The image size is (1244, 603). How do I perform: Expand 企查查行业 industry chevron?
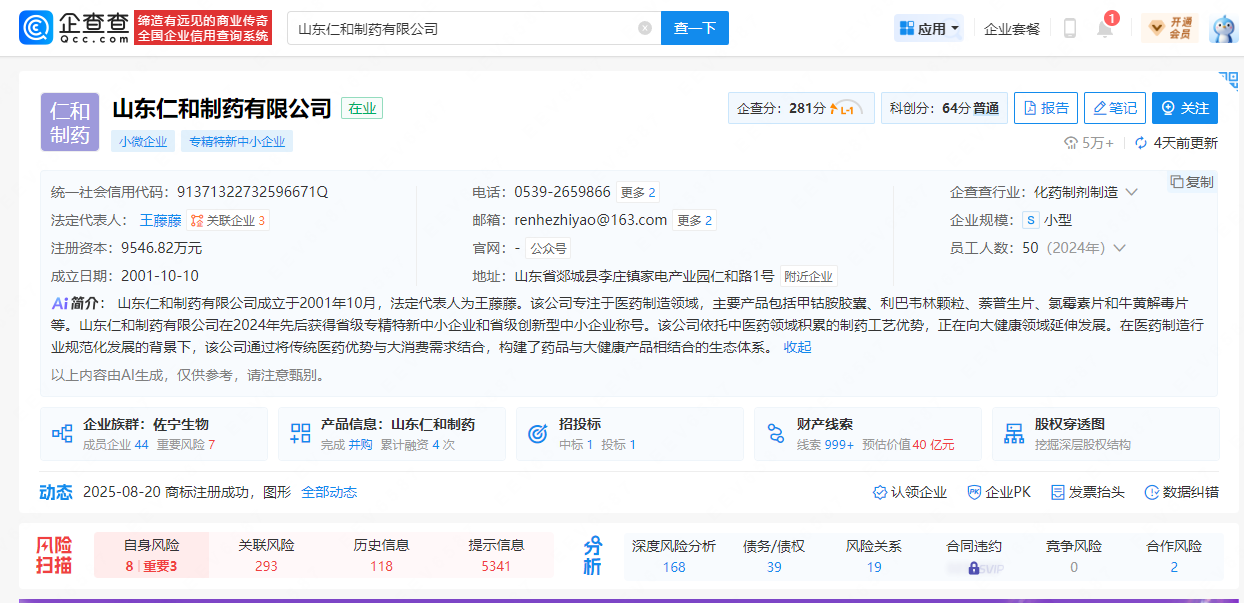(x=1131, y=192)
